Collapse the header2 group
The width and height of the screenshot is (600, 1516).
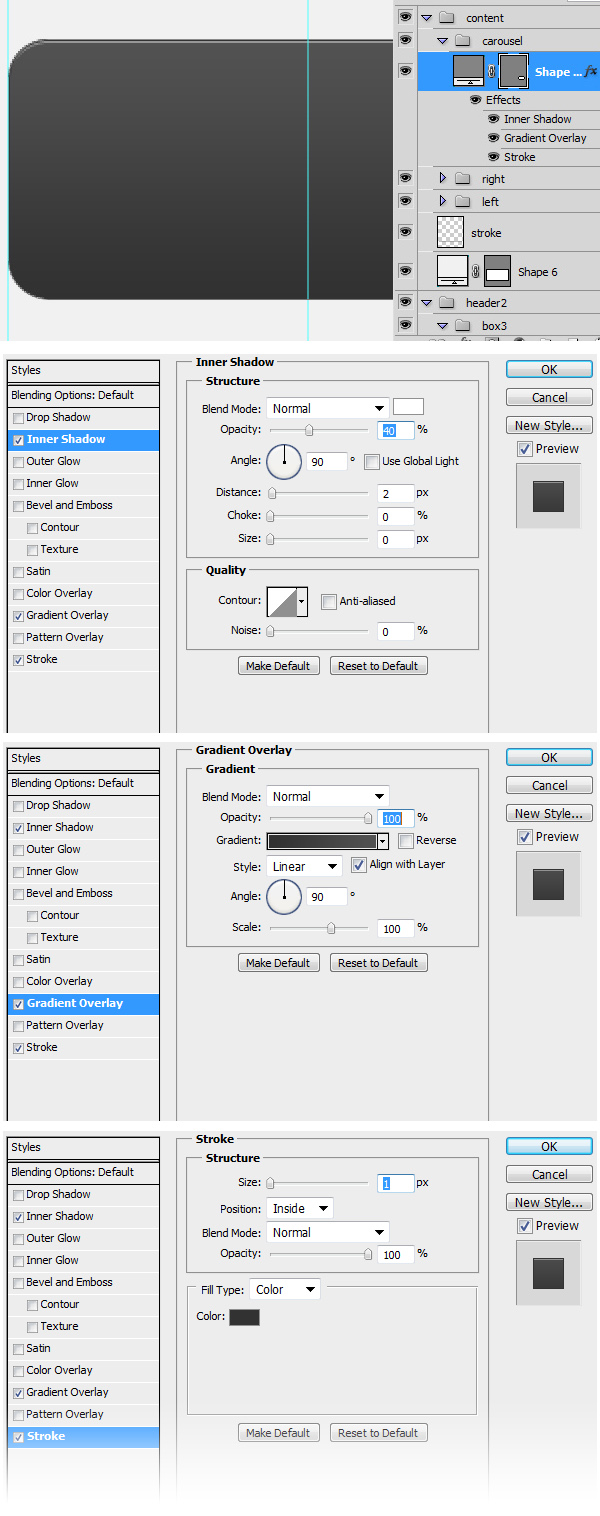426,302
